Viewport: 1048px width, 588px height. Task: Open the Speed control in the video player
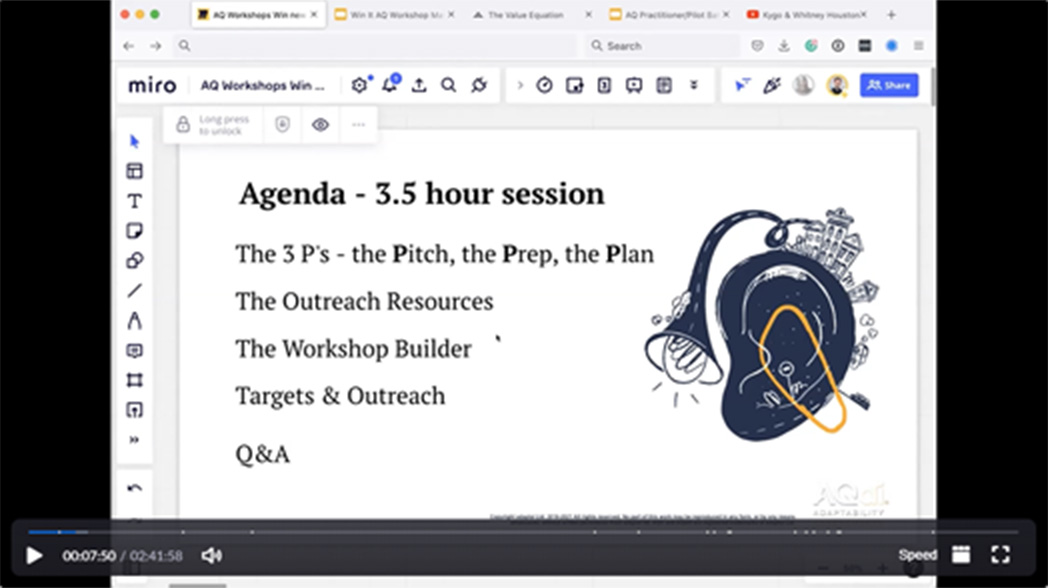coord(916,554)
